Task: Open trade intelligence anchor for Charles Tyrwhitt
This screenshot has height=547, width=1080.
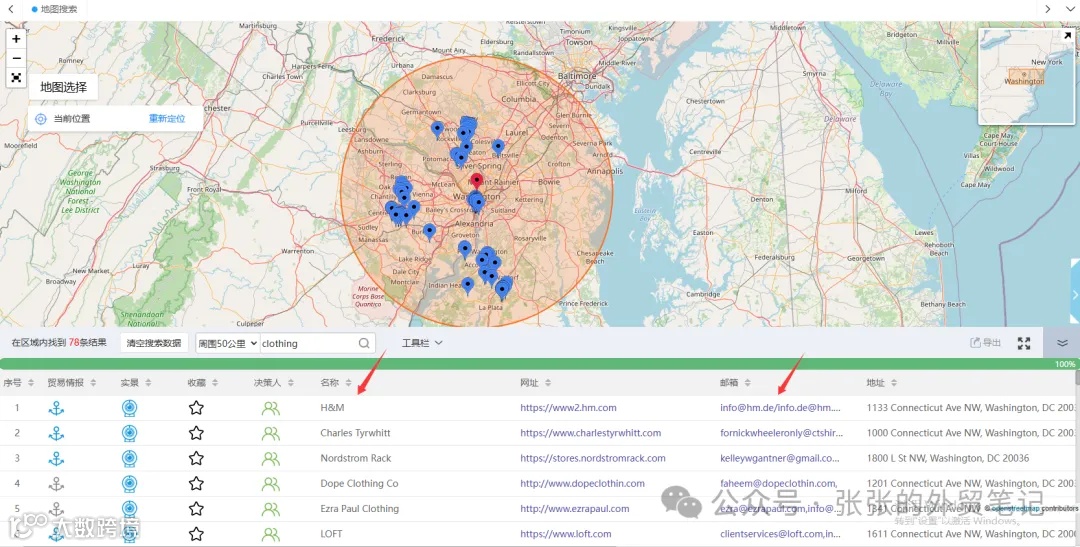Action: click(56, 433)
